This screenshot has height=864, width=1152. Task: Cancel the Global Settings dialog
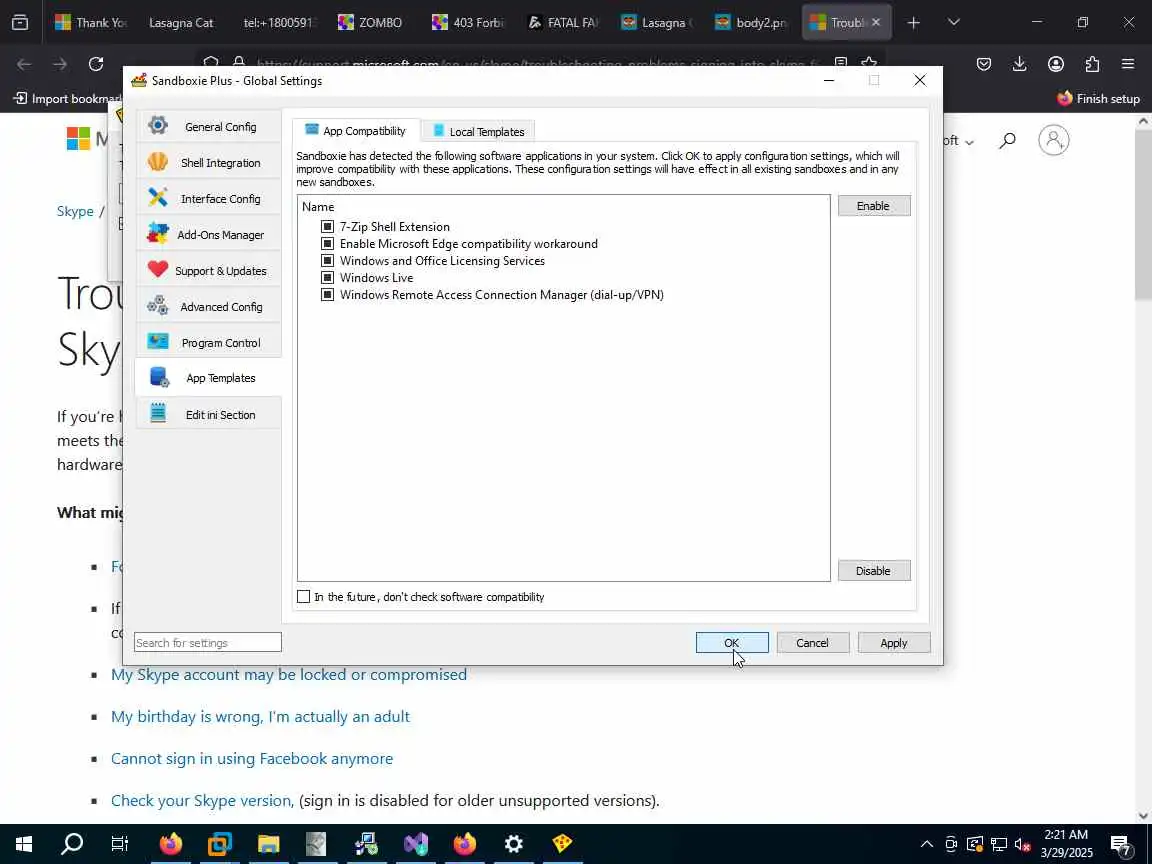pos(813,643)
